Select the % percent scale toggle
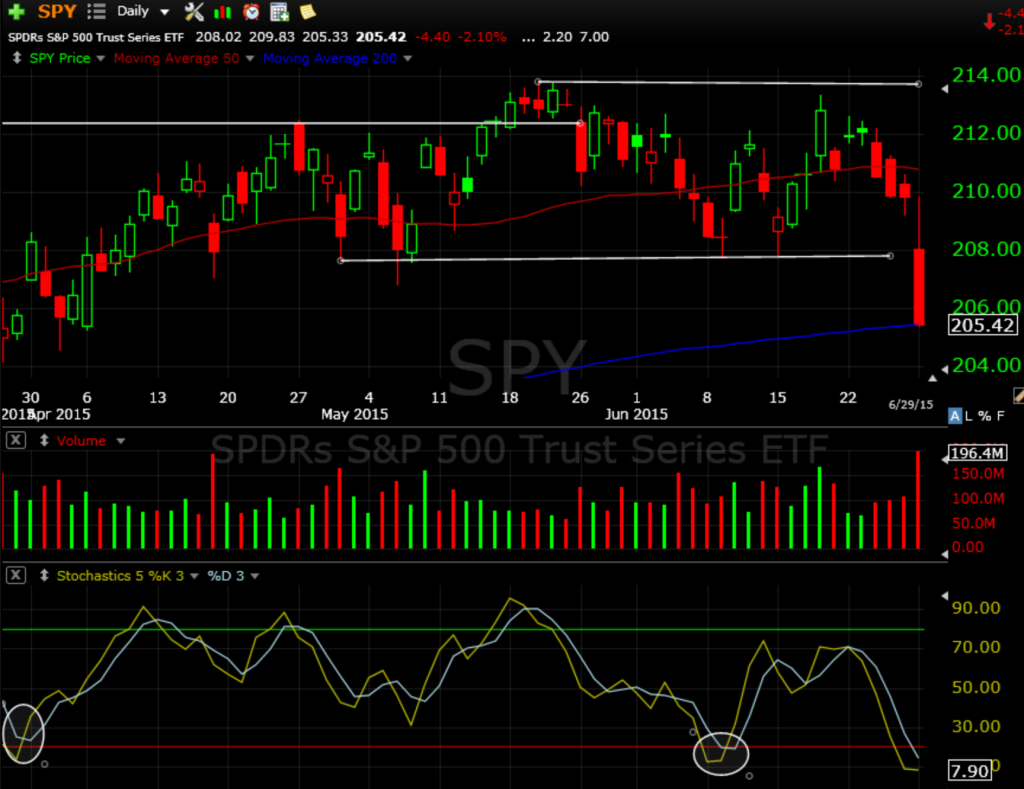1024x789 pixels. [984, 415]
